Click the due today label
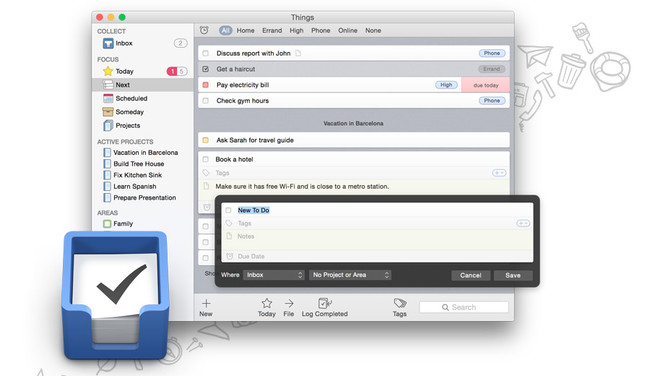 (485, 85)
